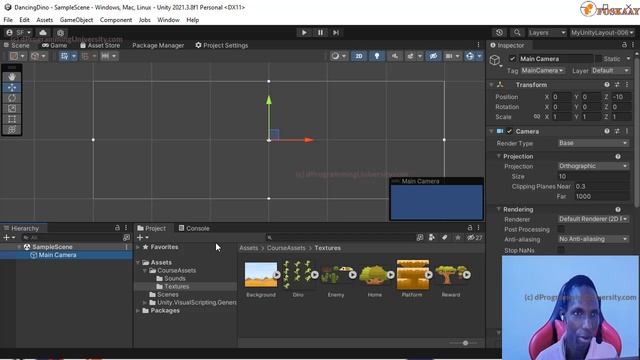Open the Render Type dropdown
Image resolution: width=640 pixels, height=360 pixels.
click(593, 143)
